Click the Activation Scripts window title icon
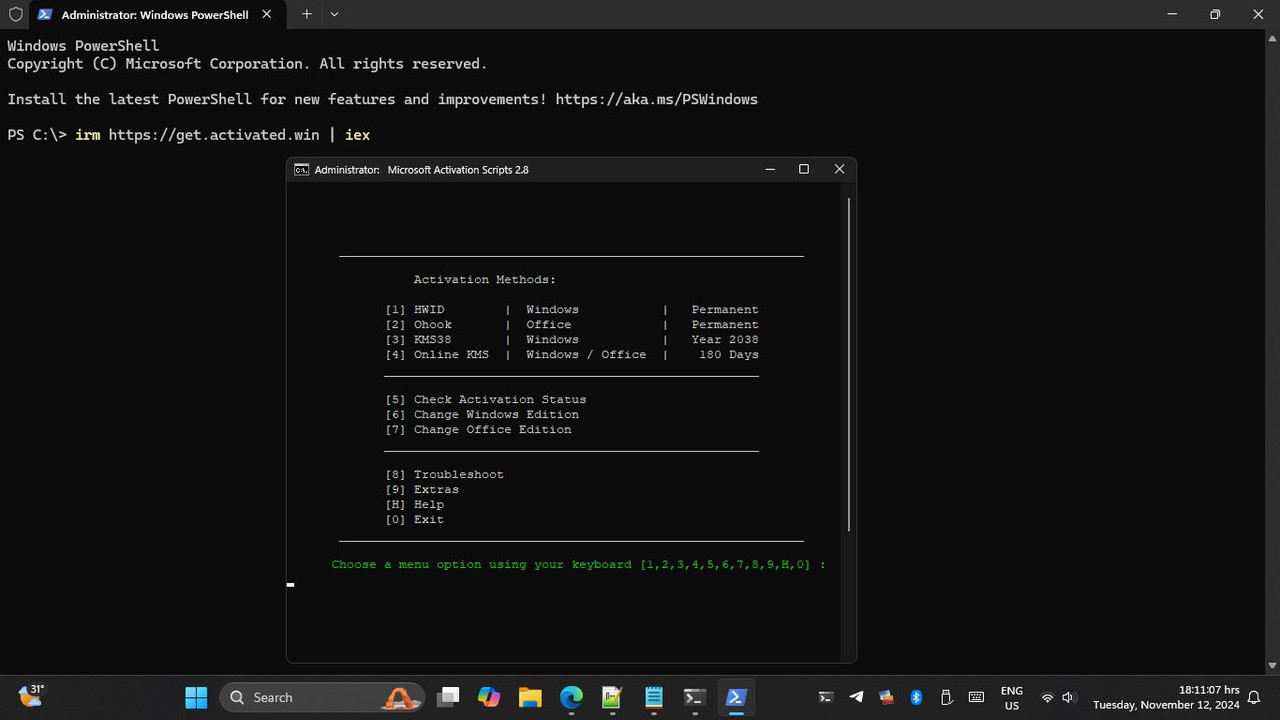Image resolution: width=1280 pixels, height=720 pixels. [301, 170]
